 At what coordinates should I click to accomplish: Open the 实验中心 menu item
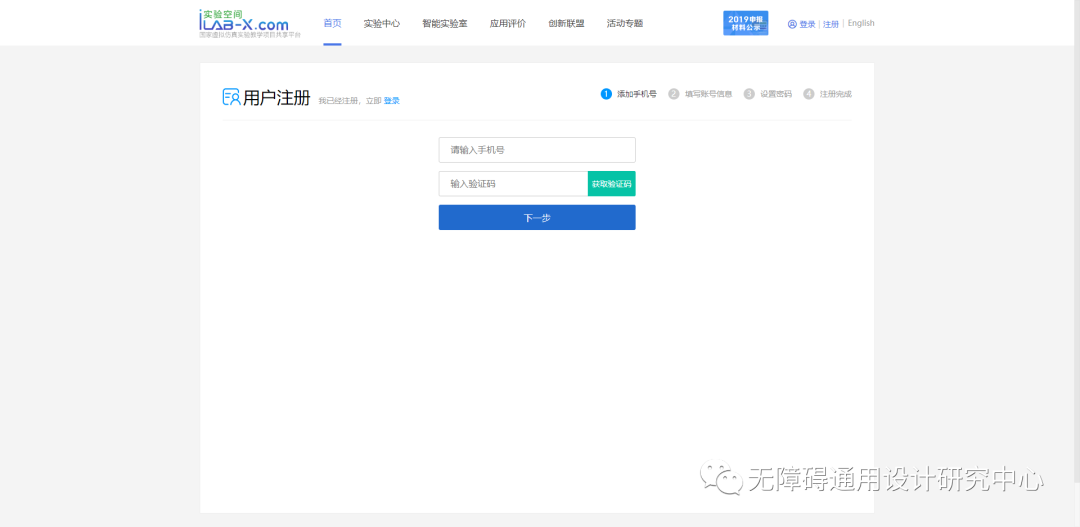click(x=381, y=23)
